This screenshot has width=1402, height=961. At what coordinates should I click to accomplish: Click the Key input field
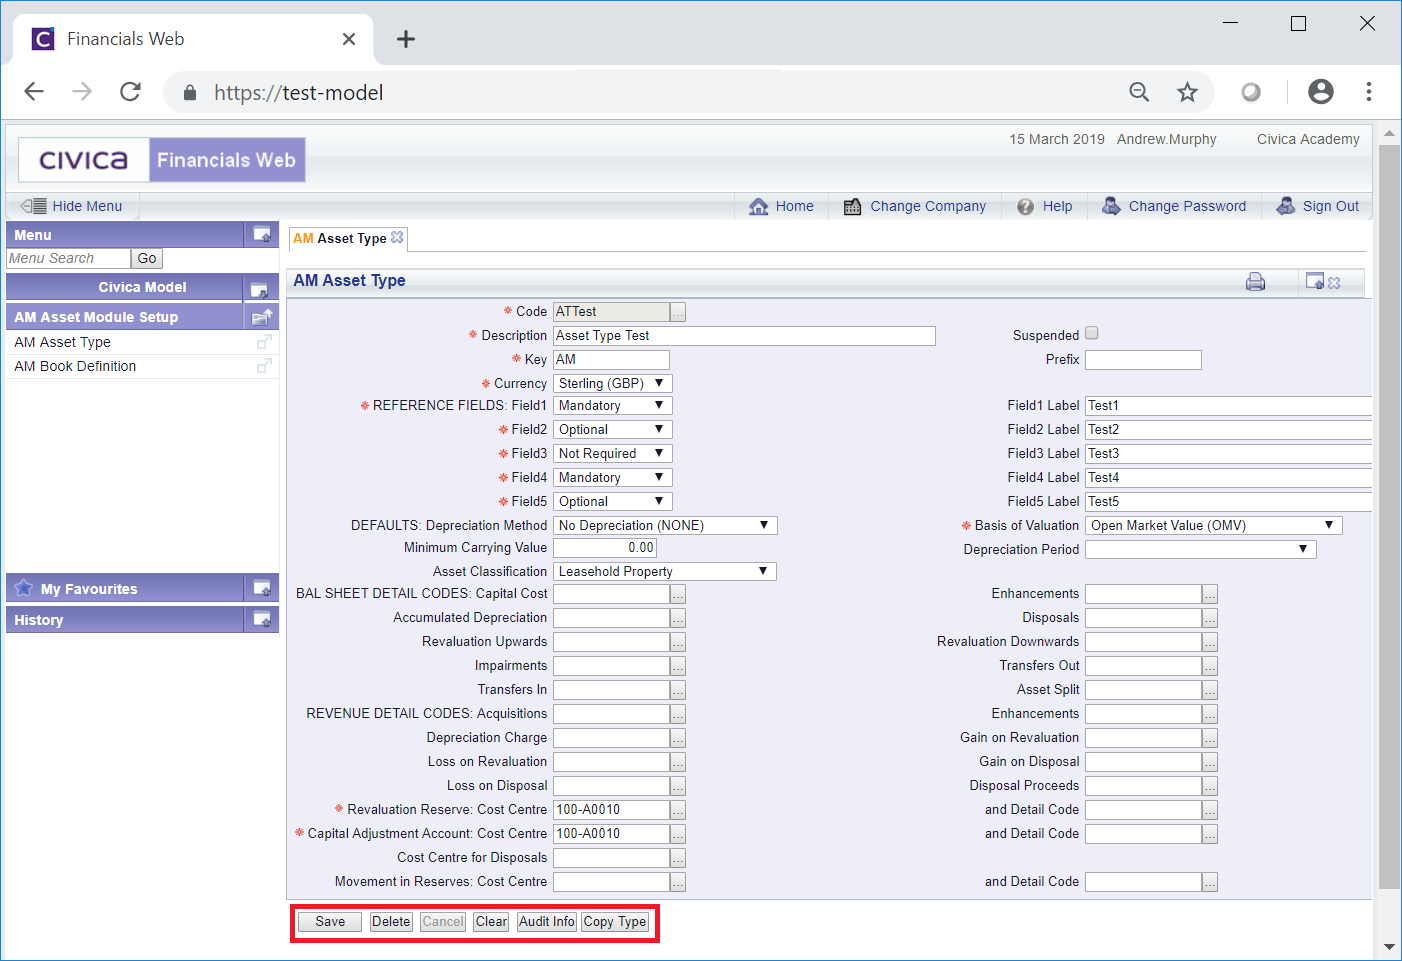(611, 360)
